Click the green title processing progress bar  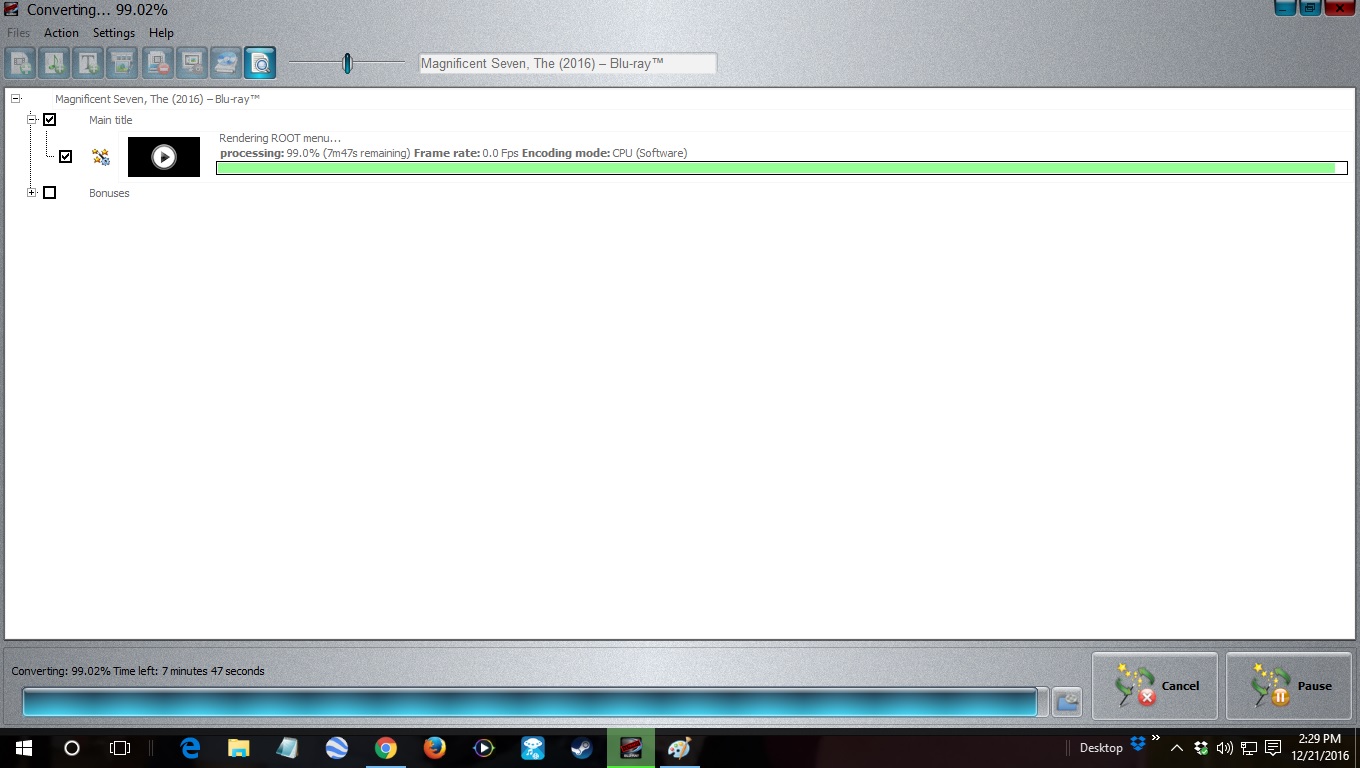tap(782, 168)
